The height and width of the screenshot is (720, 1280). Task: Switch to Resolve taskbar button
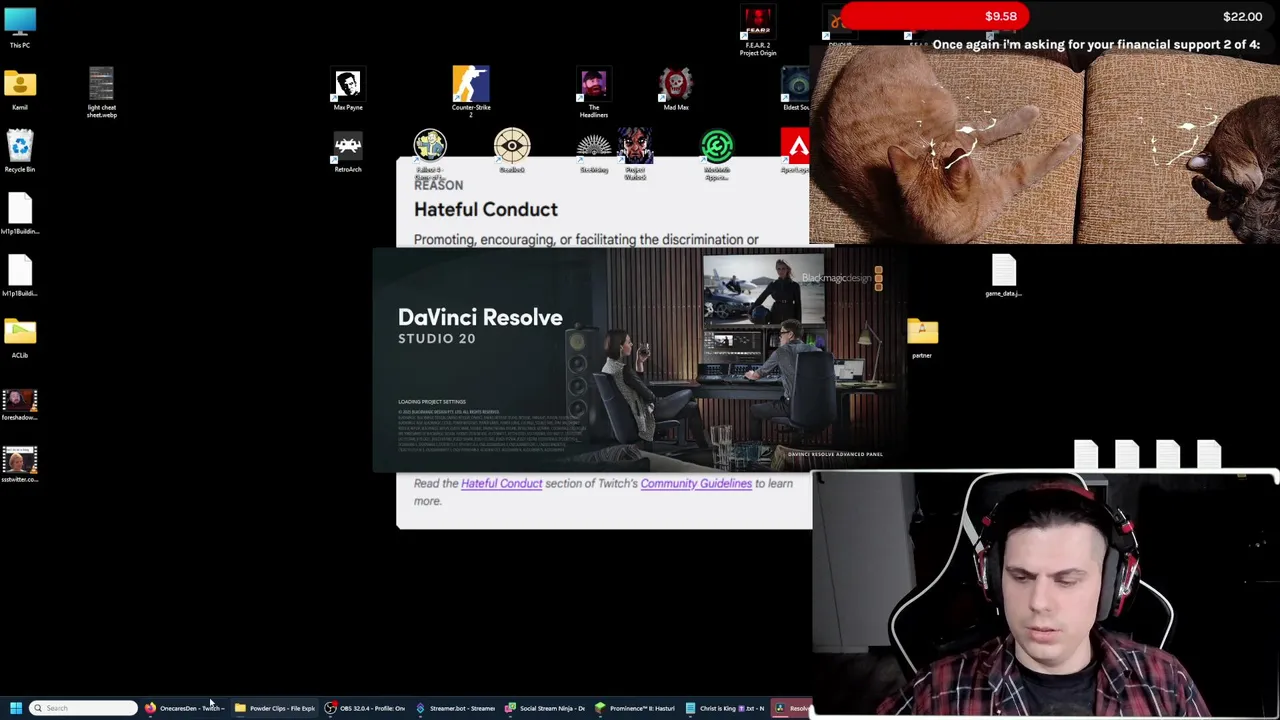(x=792, y=708)
